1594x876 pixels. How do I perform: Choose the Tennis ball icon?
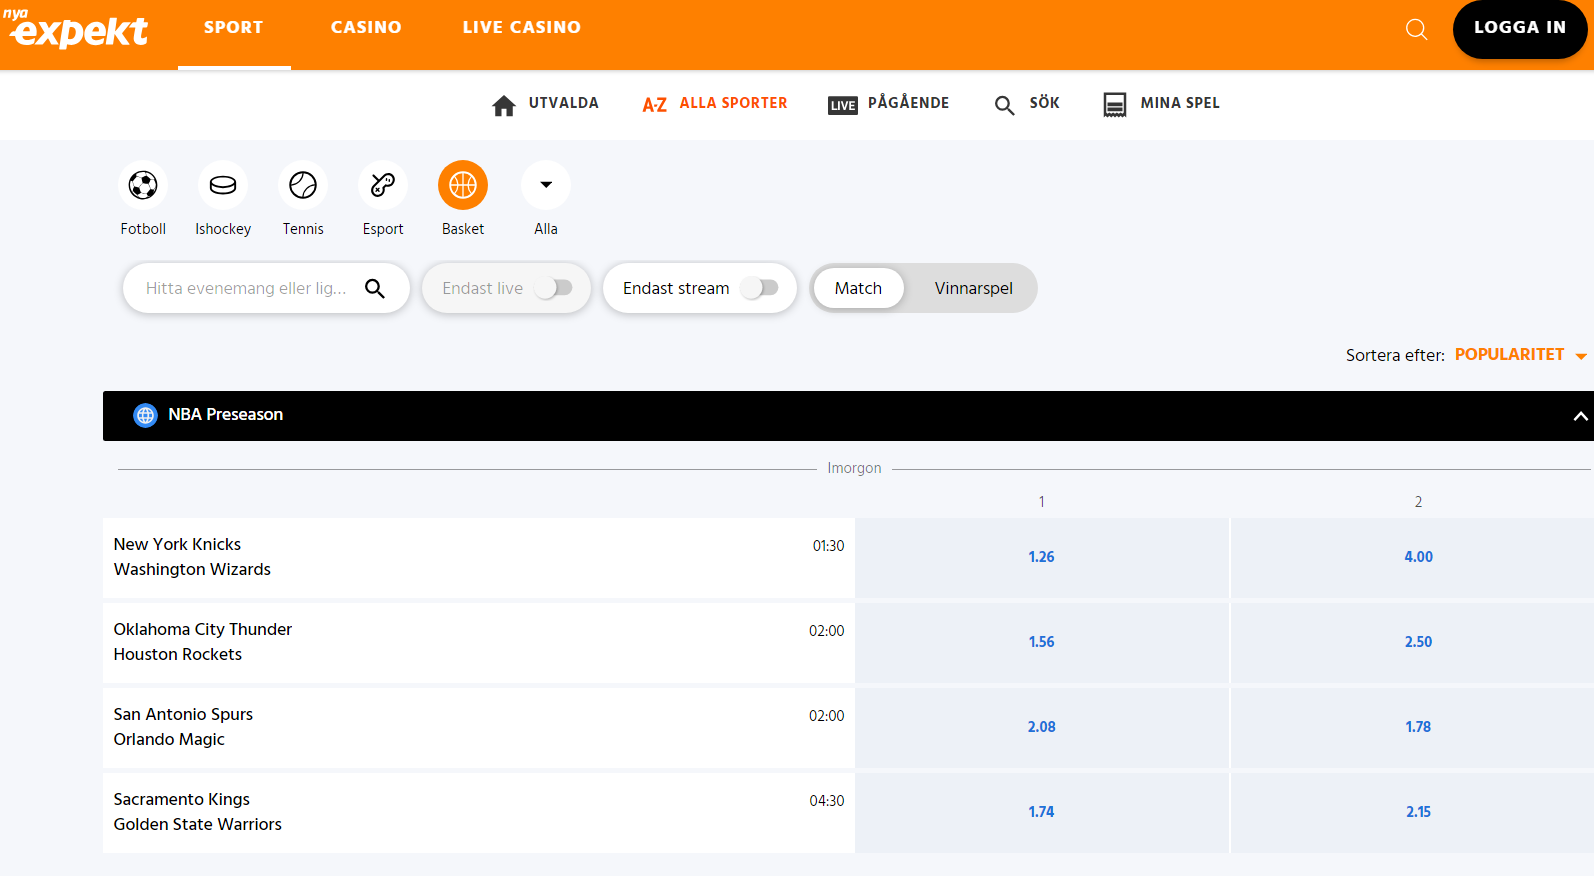click(x=303, y=186)
